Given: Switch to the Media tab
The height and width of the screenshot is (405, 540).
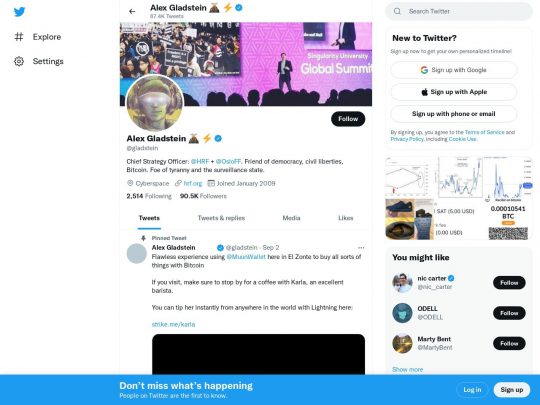Looking at the screenshot, I should point(291,218).
